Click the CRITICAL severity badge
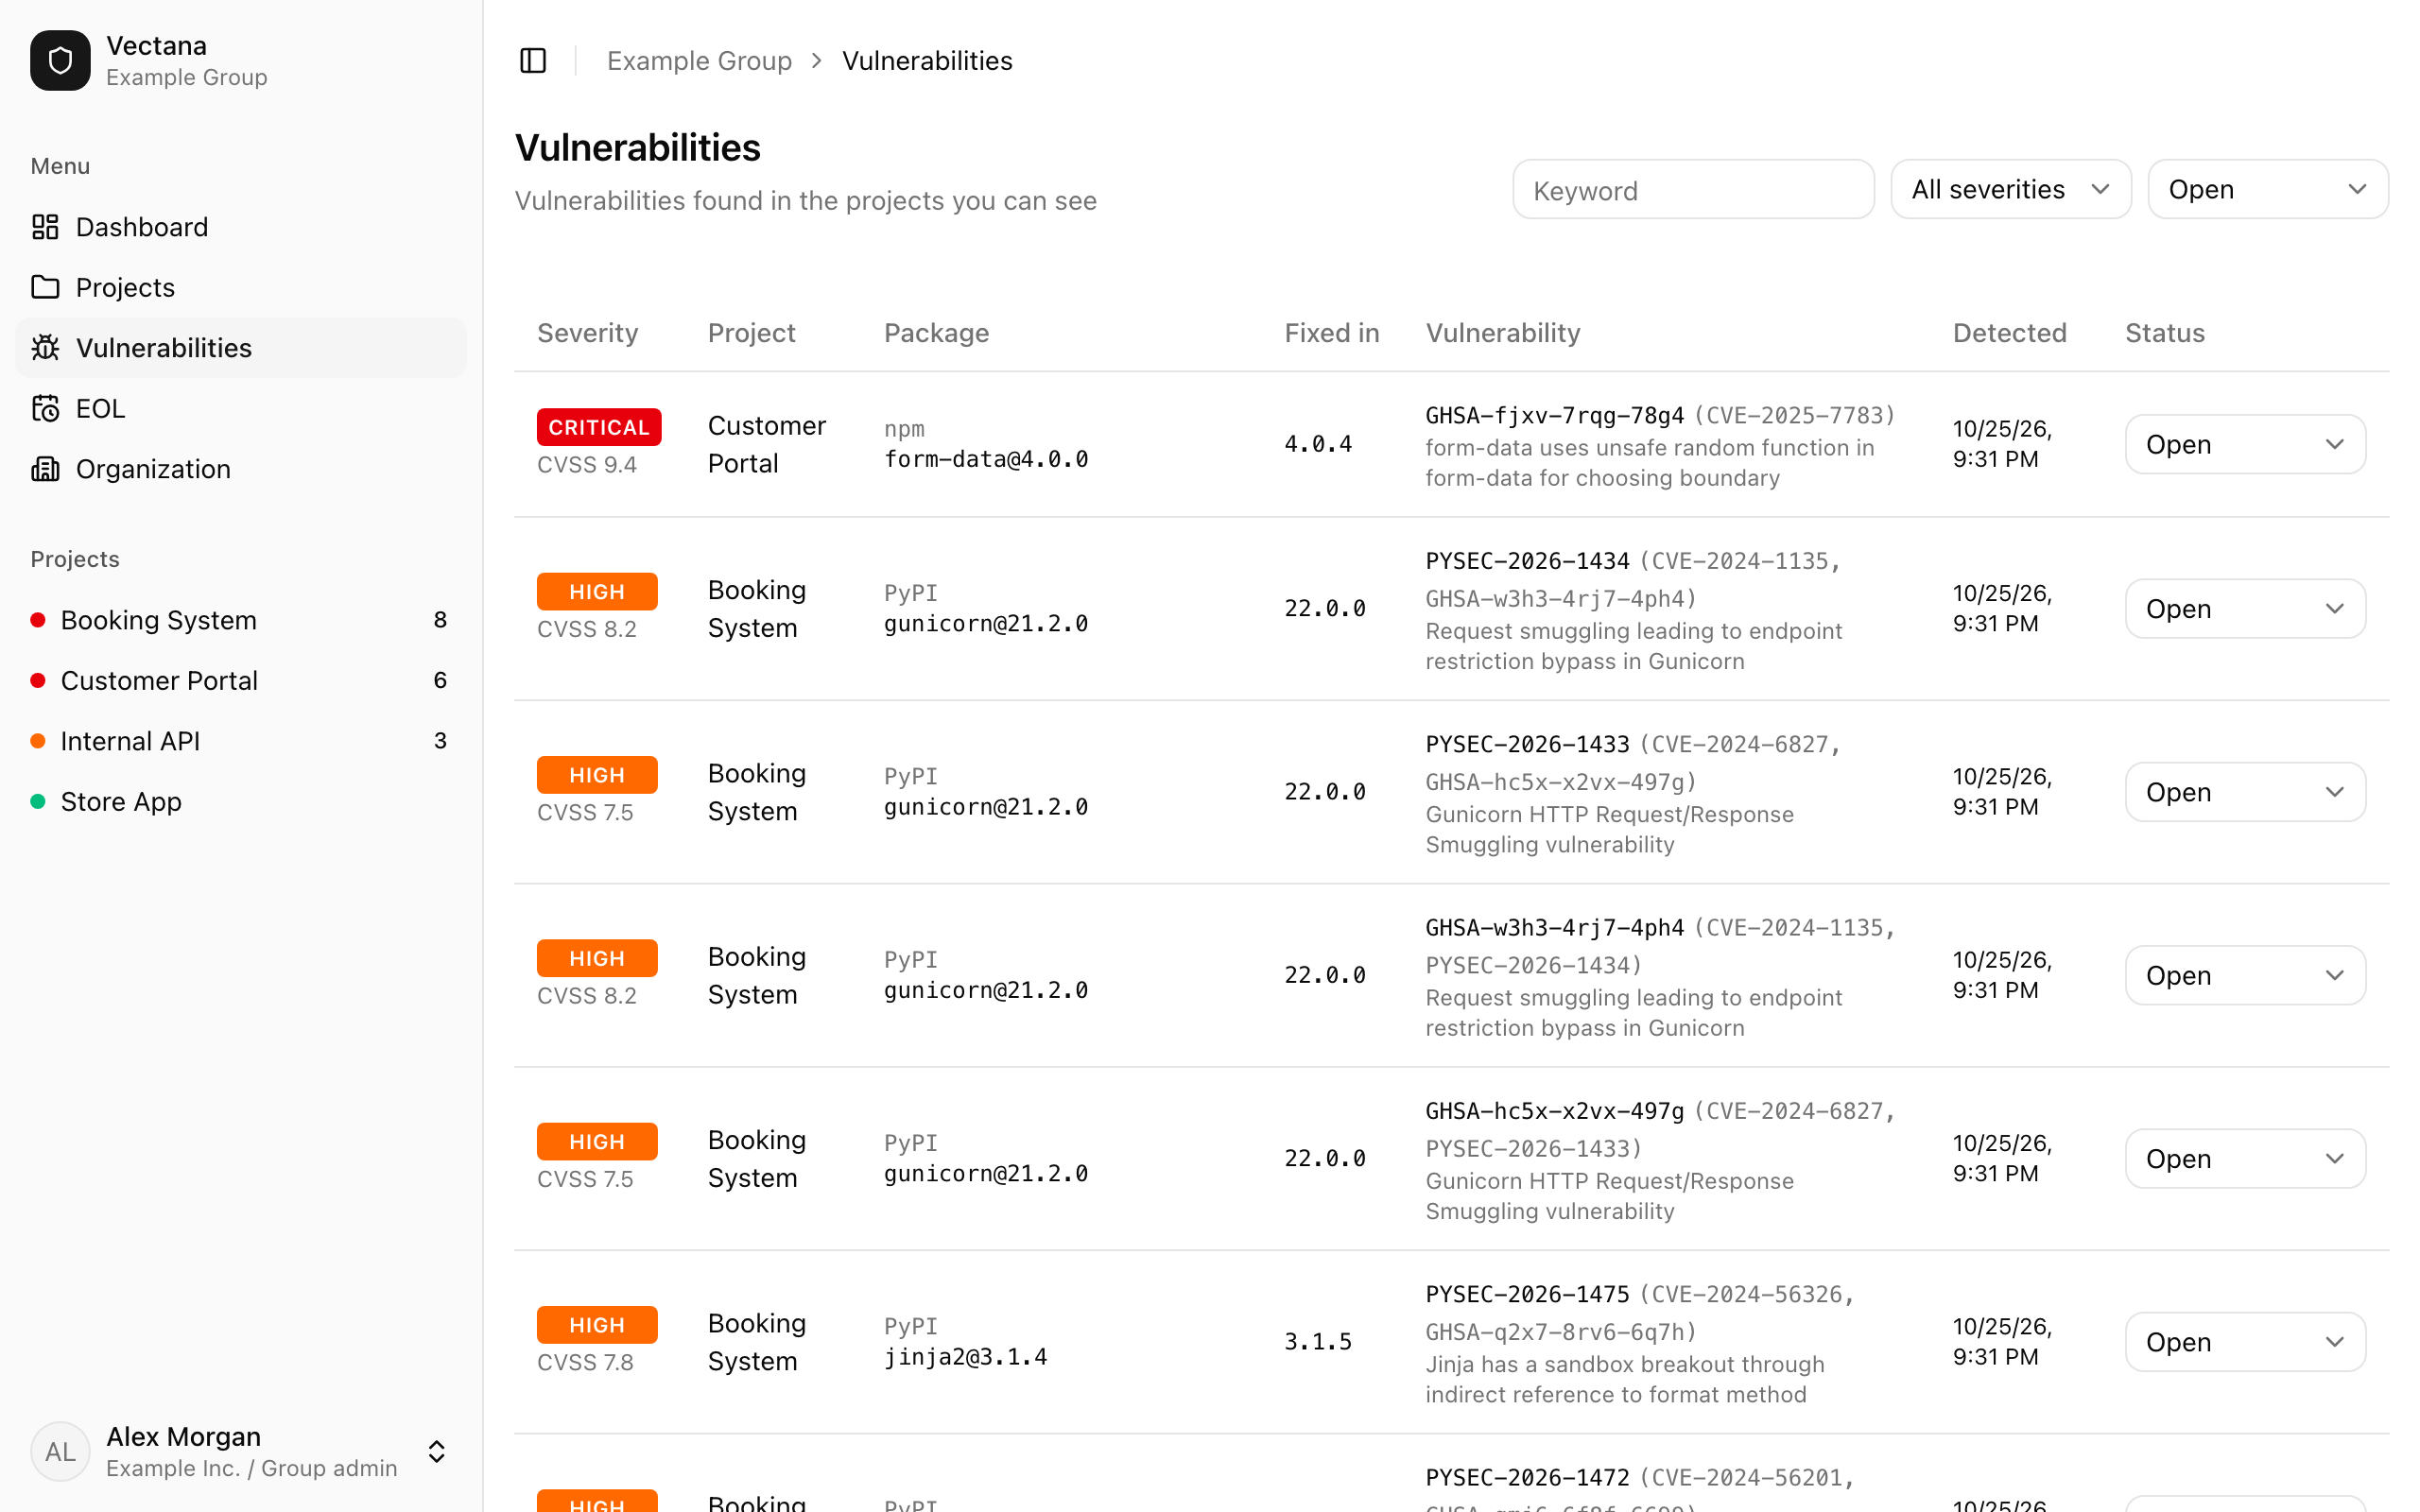Screen dimensions: 2420x1512 click(x=599, y=427)
